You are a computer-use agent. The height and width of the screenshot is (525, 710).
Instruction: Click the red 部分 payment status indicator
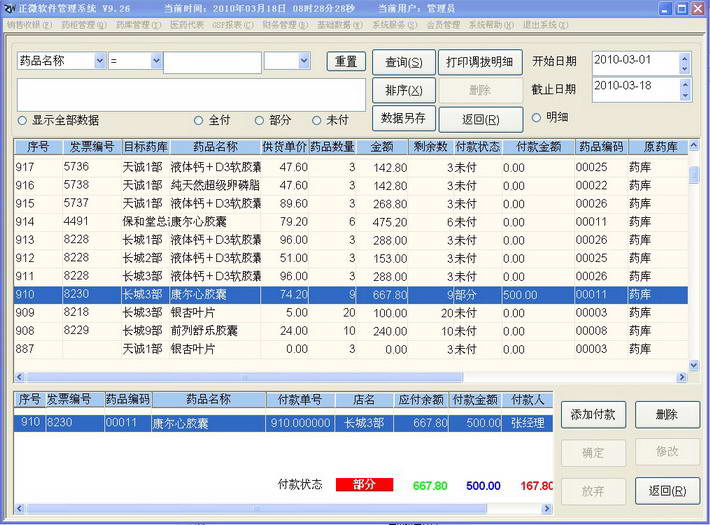click(365, 485)
